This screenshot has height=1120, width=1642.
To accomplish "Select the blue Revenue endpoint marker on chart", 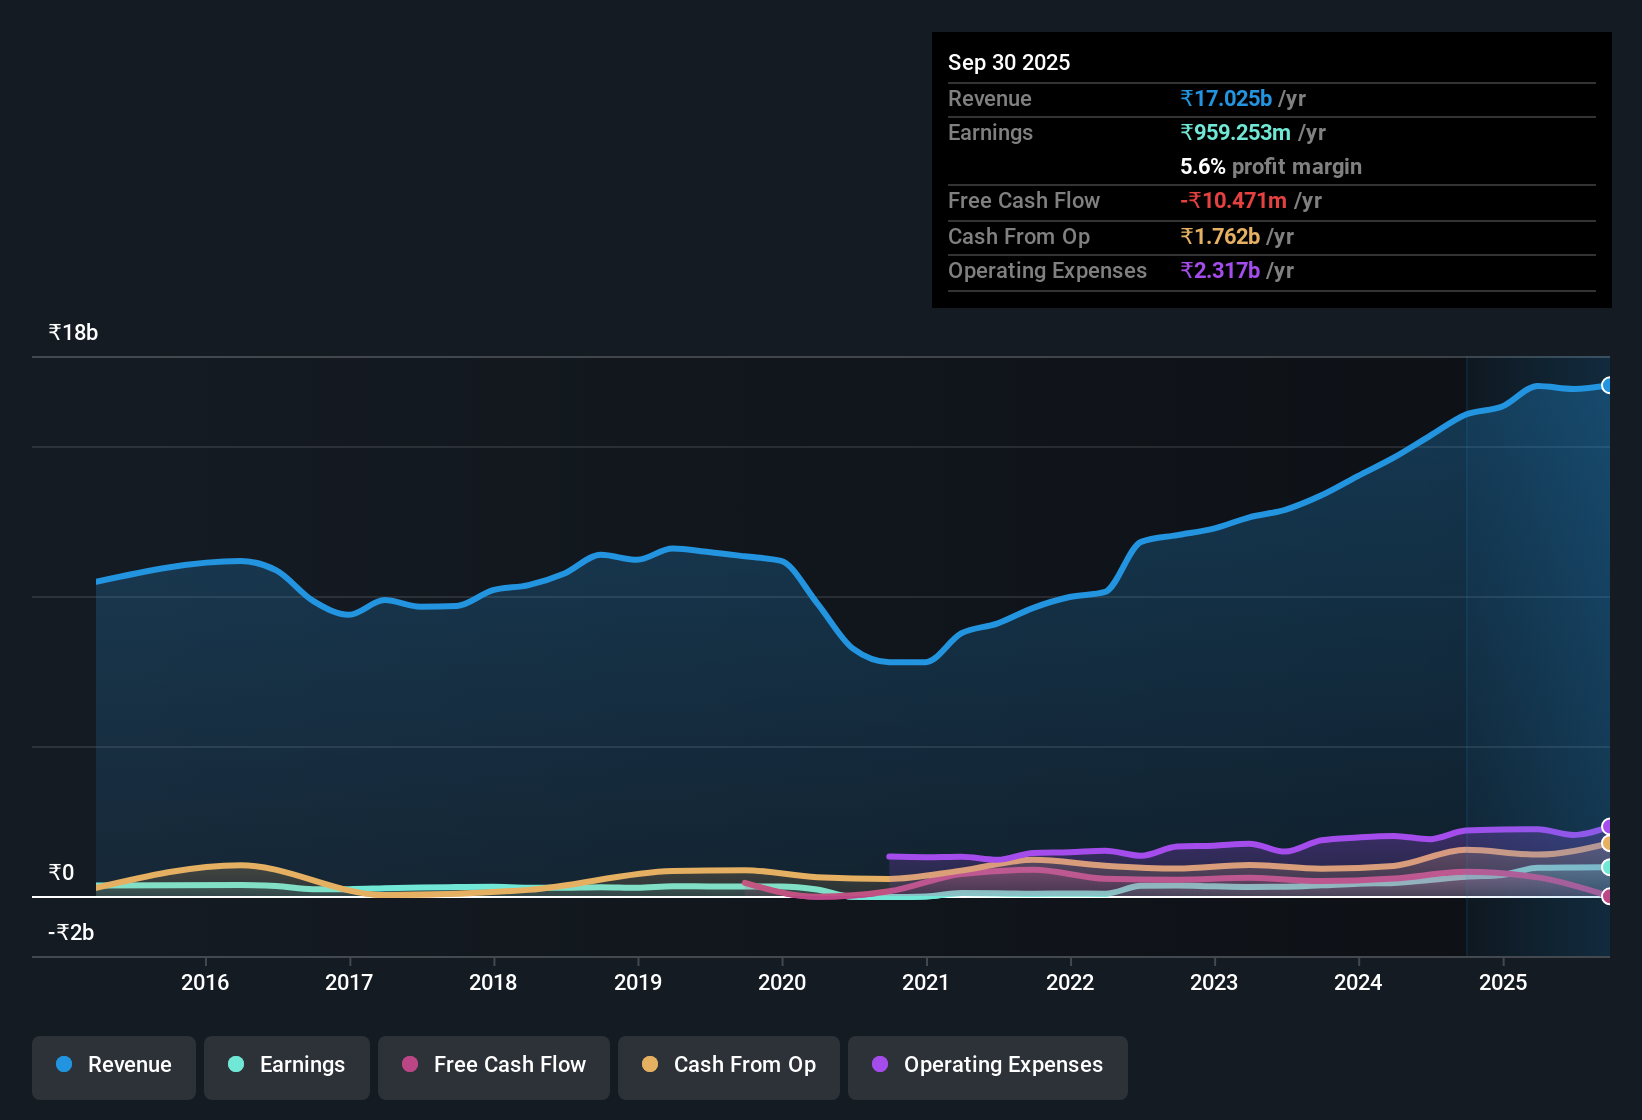I will pos(1608,385).
